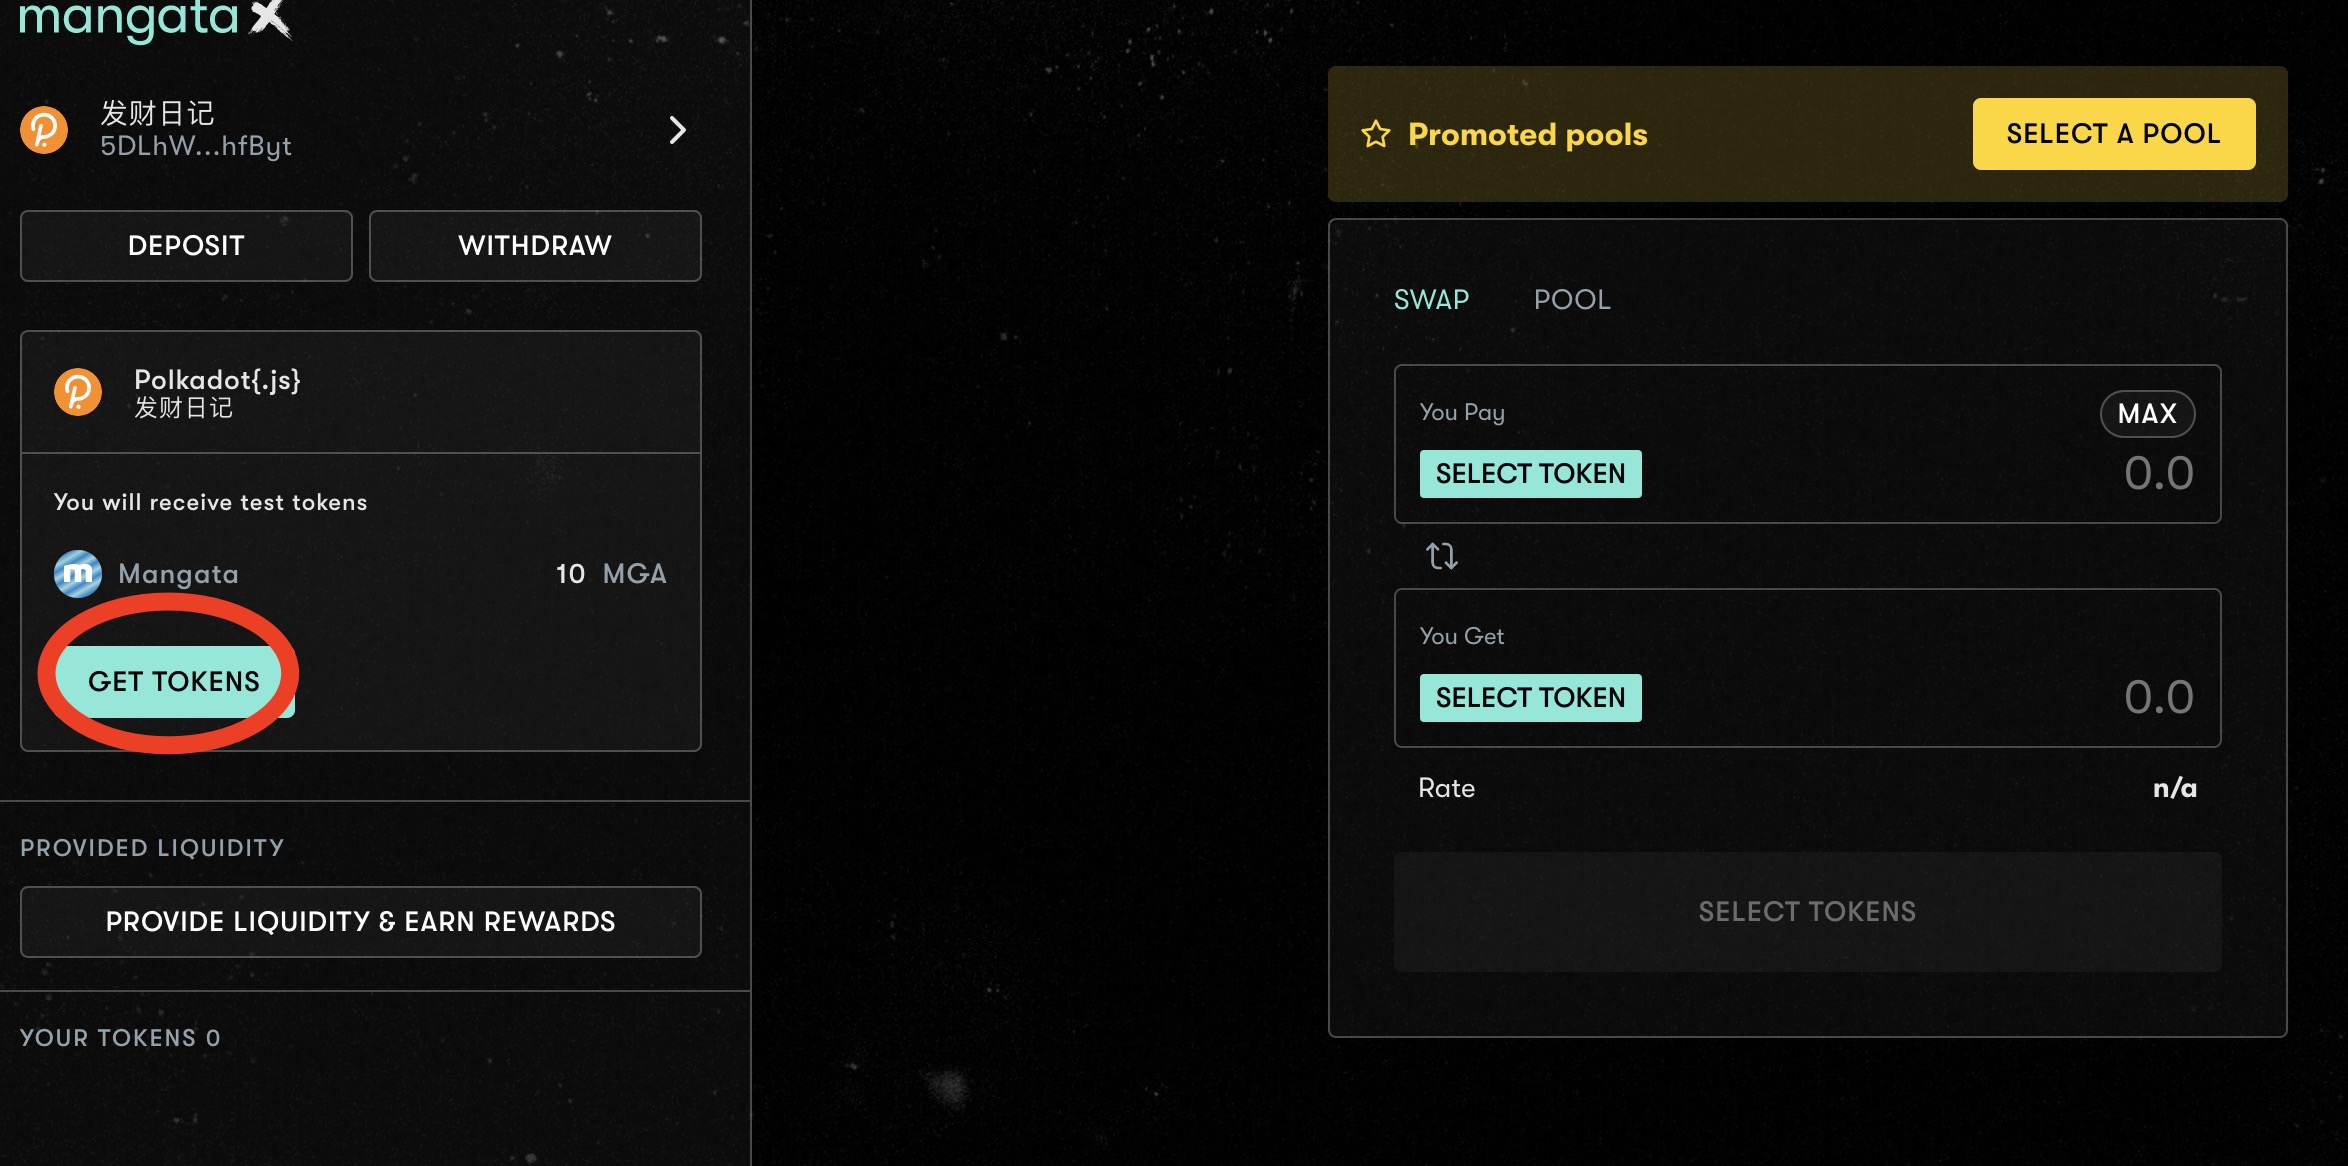Viewport: 2348px width, 1166px height.
Task: Click the WITHDRAW button
Action: (535, 246)
